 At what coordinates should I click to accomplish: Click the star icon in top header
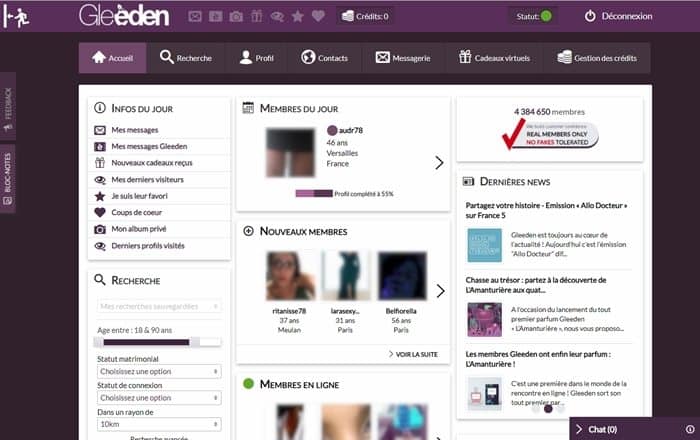pyautogui.click(x=297, y=17)
